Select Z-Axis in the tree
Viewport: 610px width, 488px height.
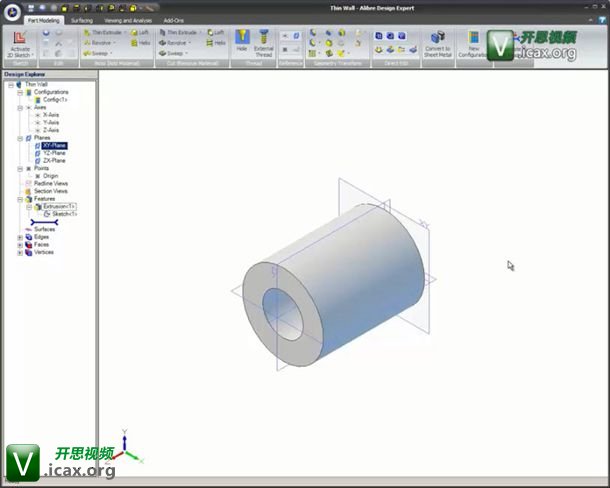pyautogui.click(x=51, y=130)
